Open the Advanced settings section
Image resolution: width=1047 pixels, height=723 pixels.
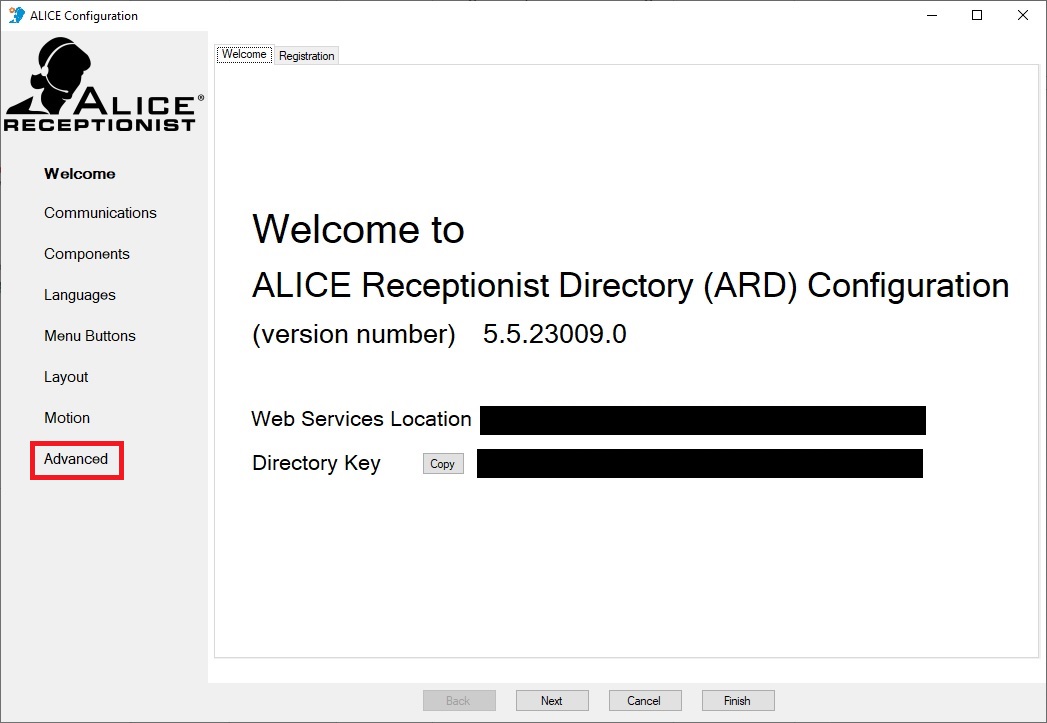(76, 459)
